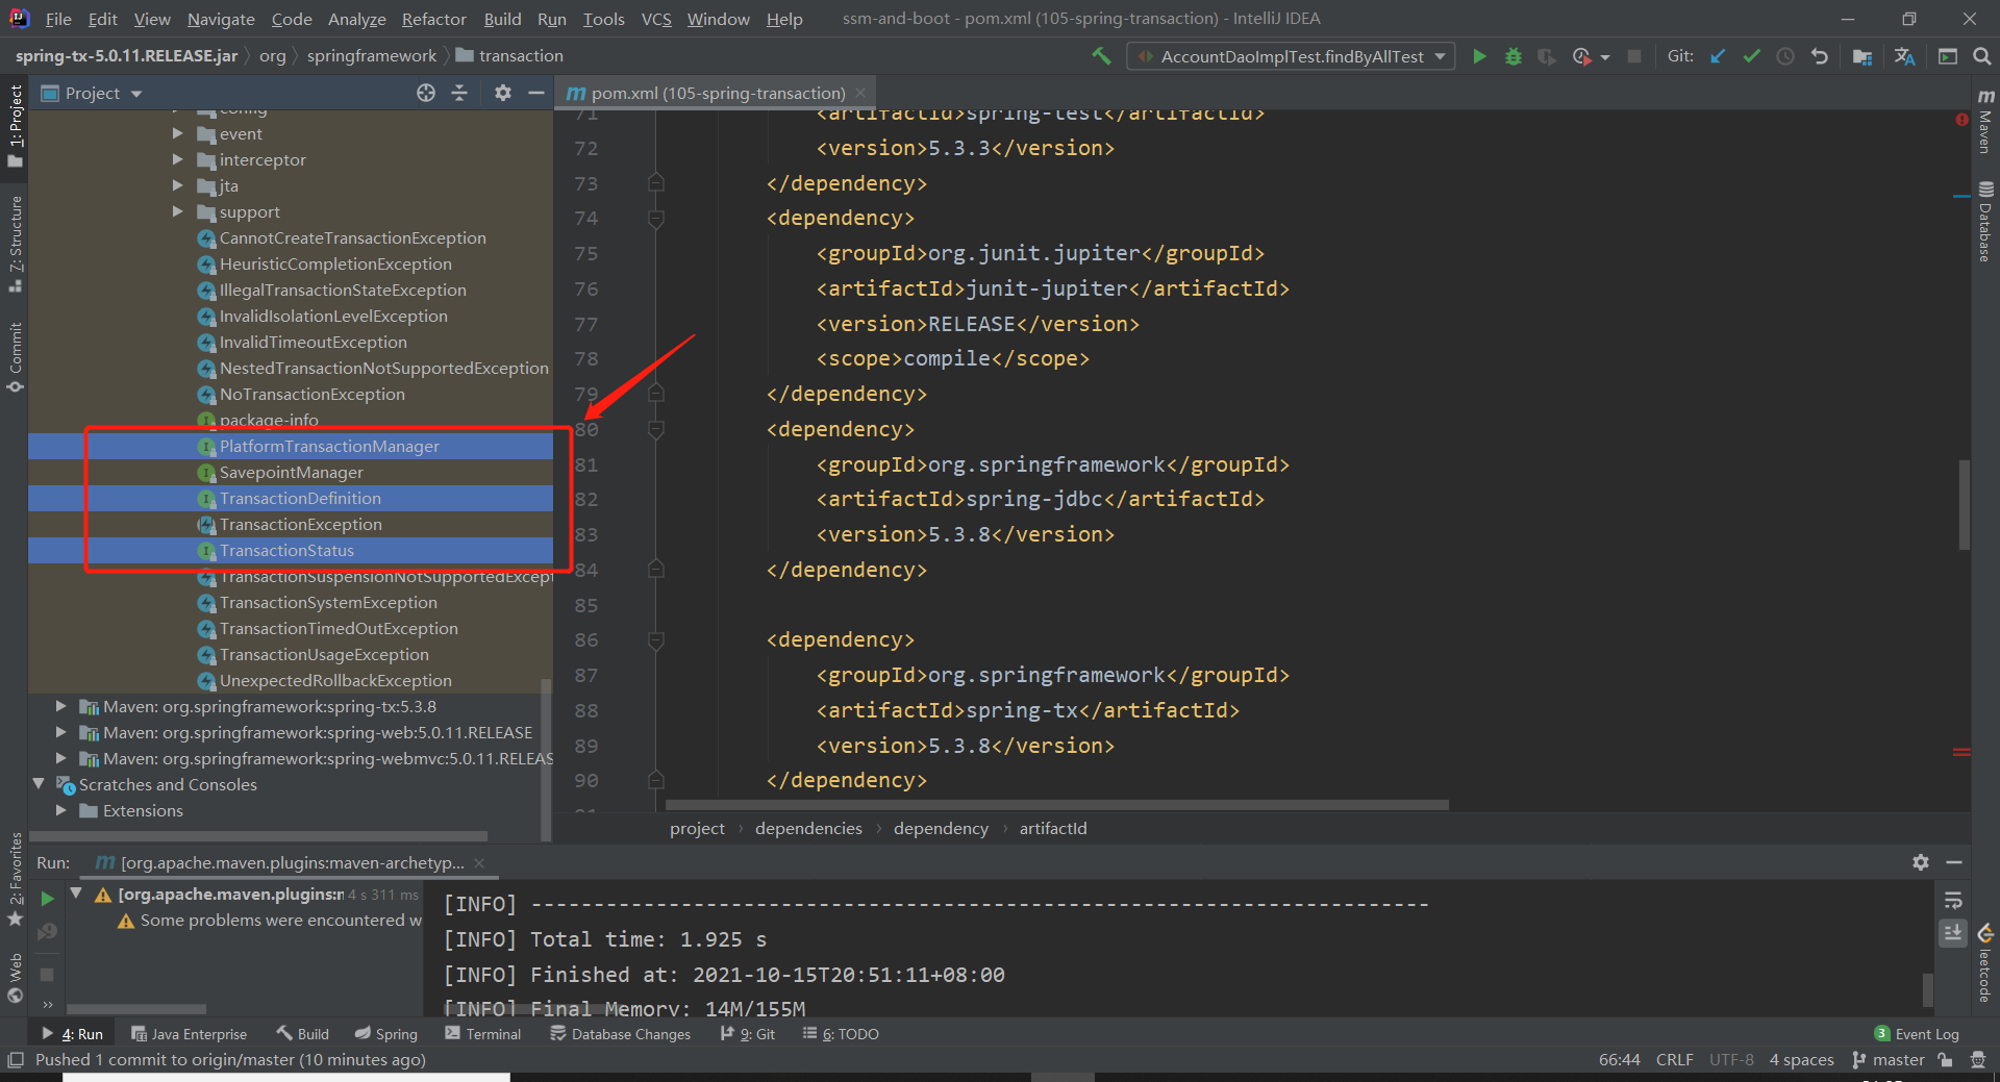Open the translate icon in toolbar

(x=1904, y=56)
